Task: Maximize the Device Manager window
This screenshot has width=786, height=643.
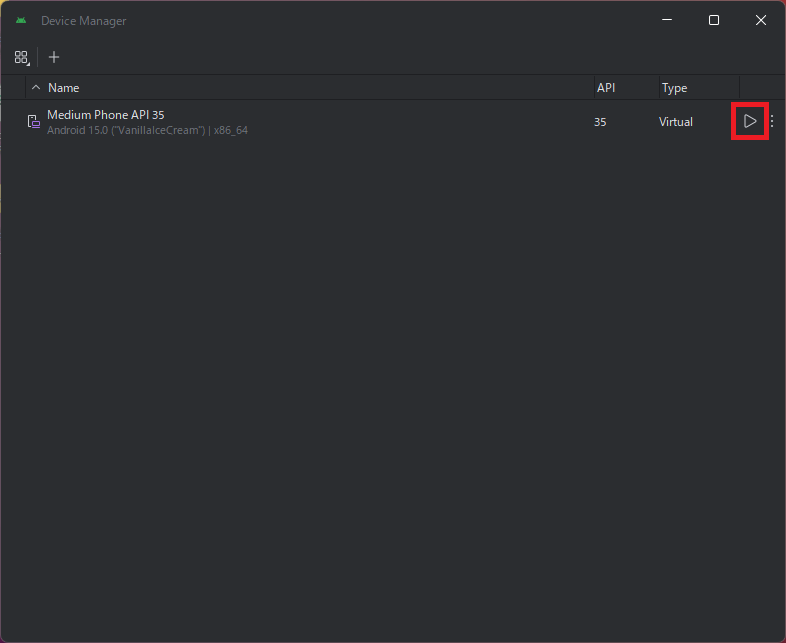Action: (x=714, y=20)
